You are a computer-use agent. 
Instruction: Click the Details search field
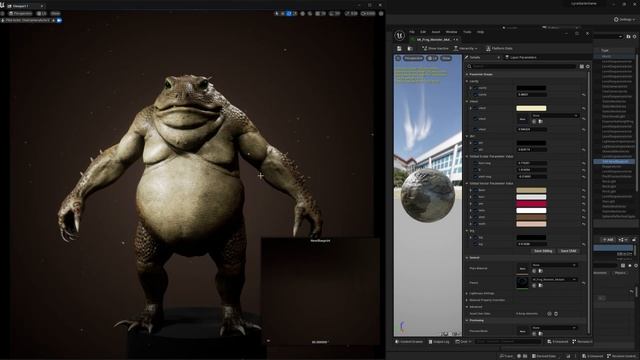click(x=522, y=66)
